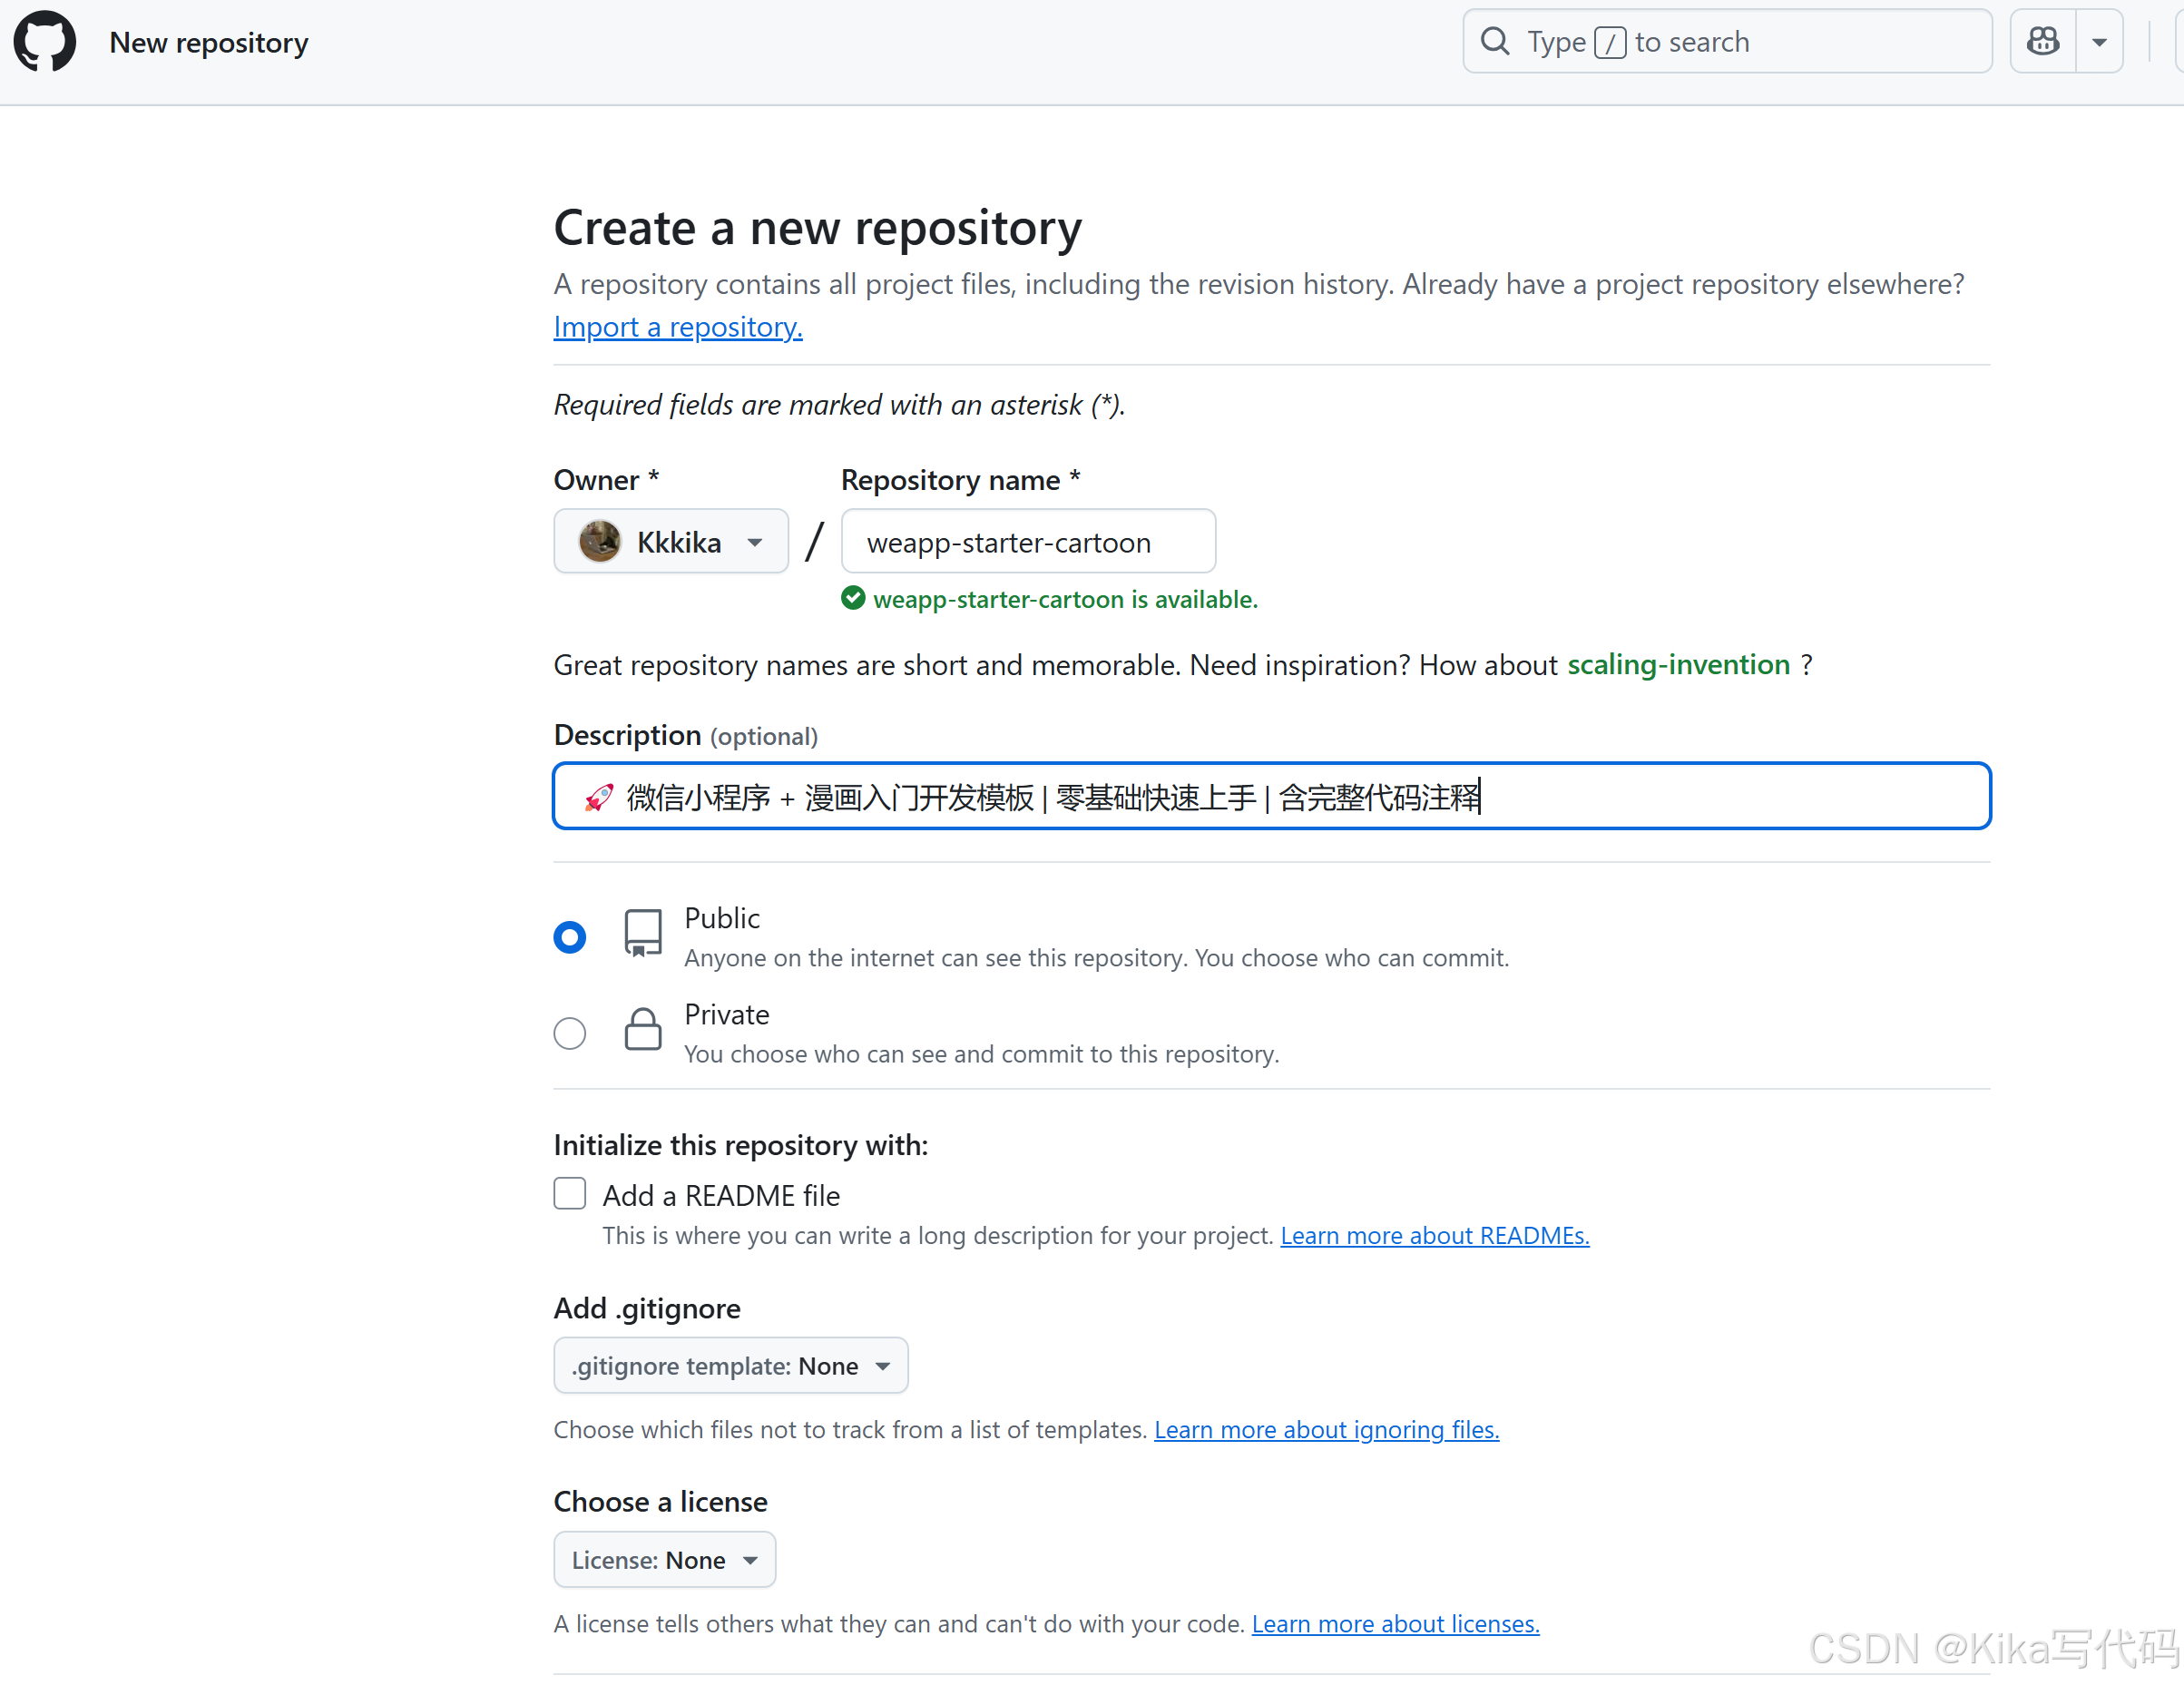Focus the Repository name input field
2184x1685 pixels.
coord(1027,542)
